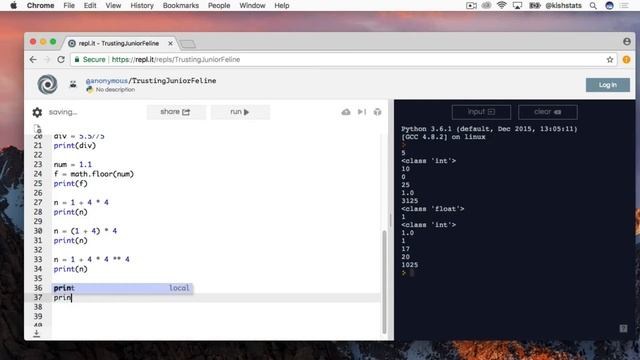The width and height of the screenshot is (640, 360).
Task: Click the address bar URL
Action: click(x=176, y=60)
